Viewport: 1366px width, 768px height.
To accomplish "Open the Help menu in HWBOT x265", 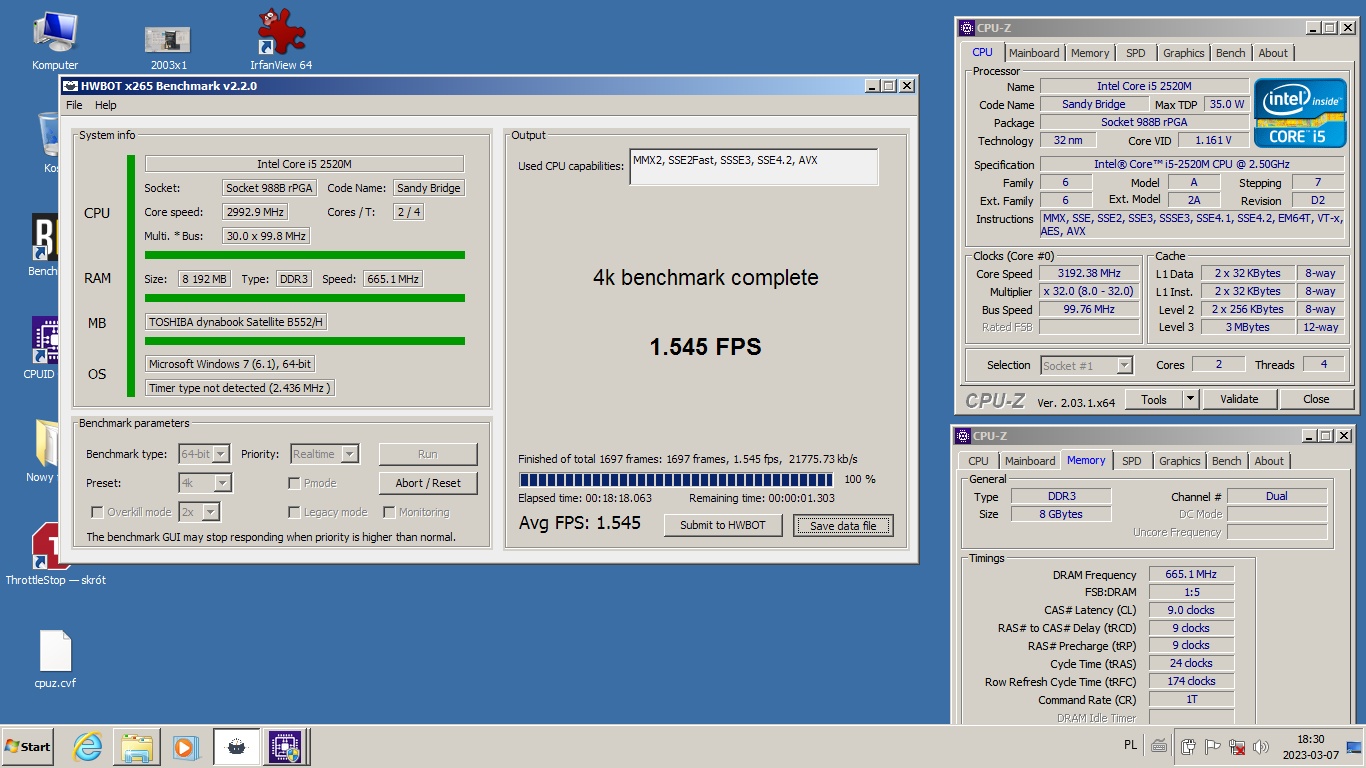I will click(106, 105).
